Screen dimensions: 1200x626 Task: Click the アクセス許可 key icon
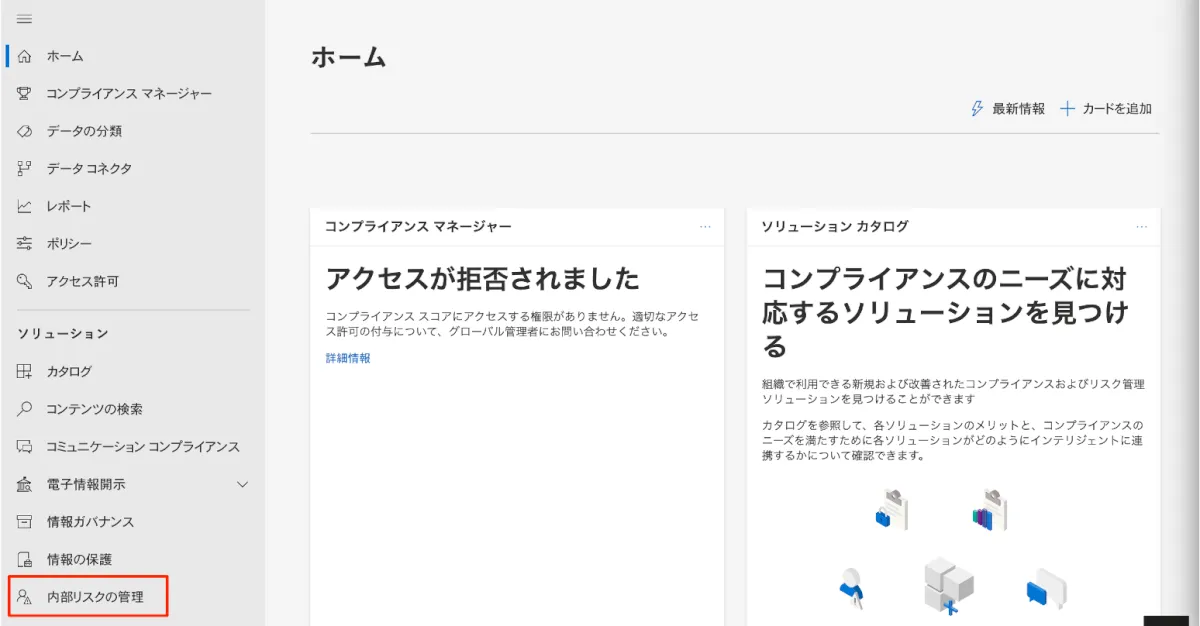[25, 281]
